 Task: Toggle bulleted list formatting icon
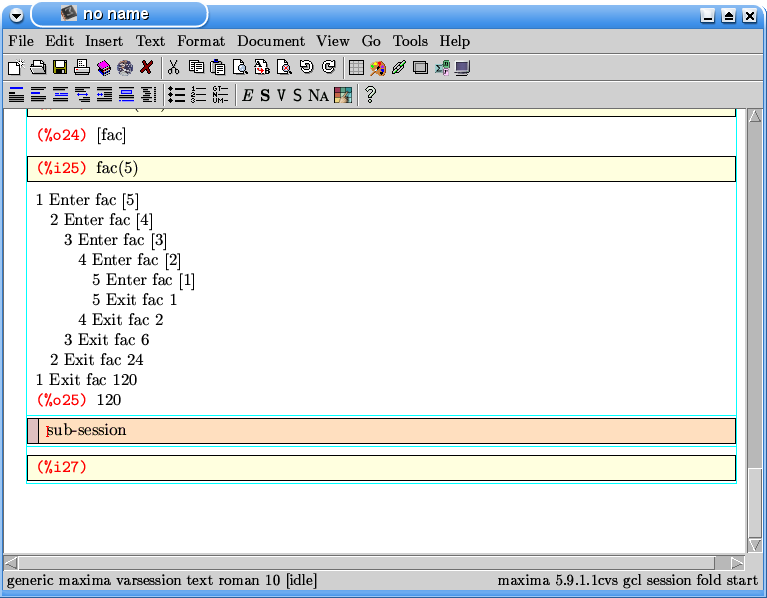(x=176, y=95)
